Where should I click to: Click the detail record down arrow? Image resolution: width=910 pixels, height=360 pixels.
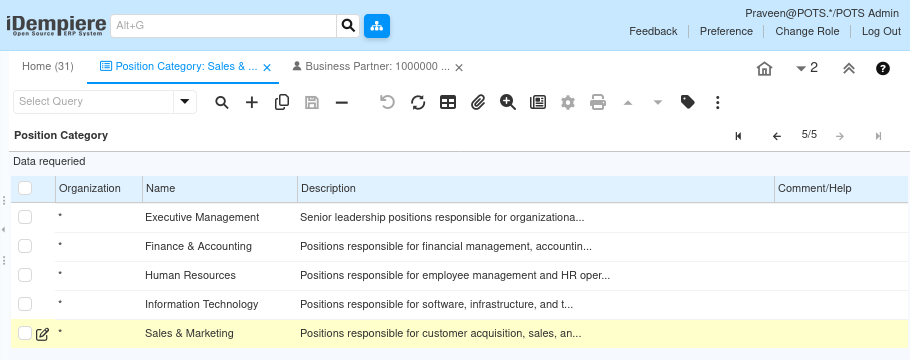658,103
